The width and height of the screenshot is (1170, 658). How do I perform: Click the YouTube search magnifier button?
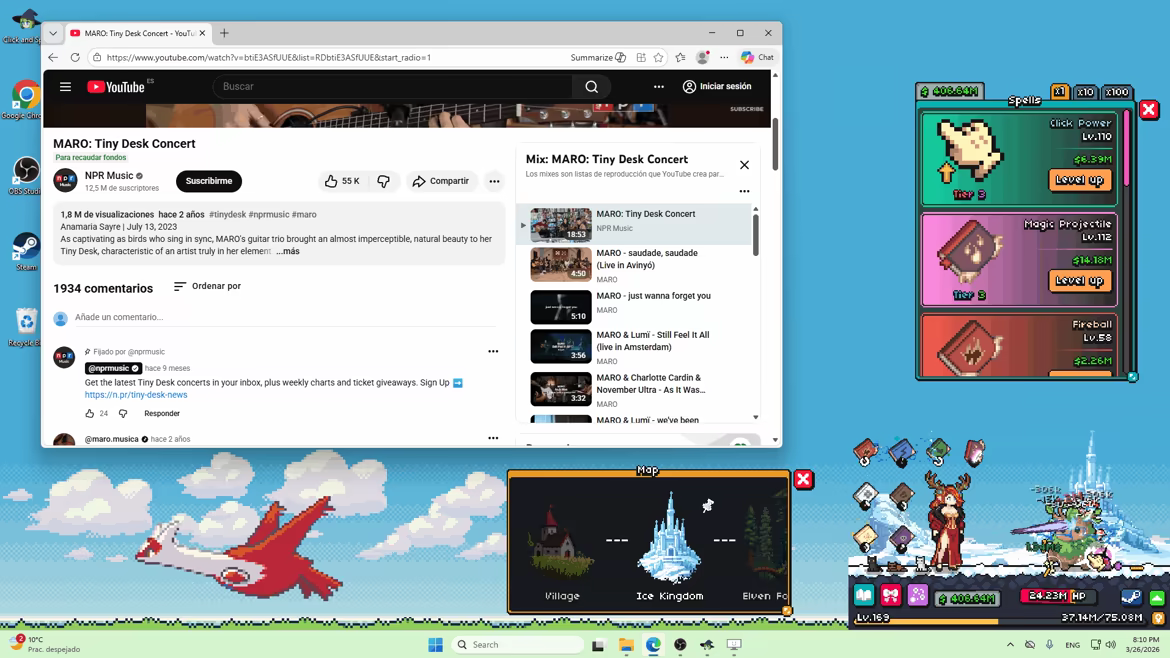click(592, 87)
